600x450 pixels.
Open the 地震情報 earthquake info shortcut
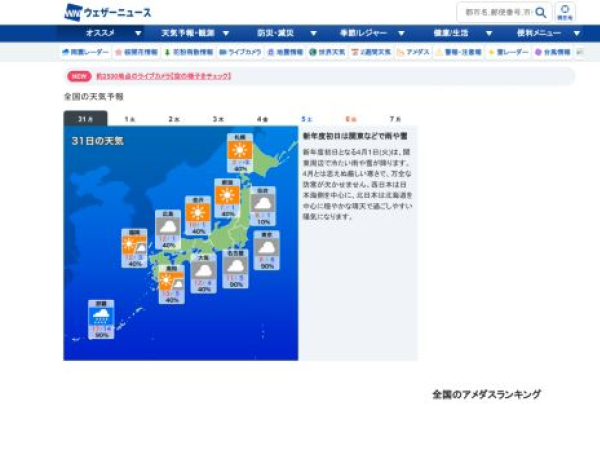click(285, 52)
